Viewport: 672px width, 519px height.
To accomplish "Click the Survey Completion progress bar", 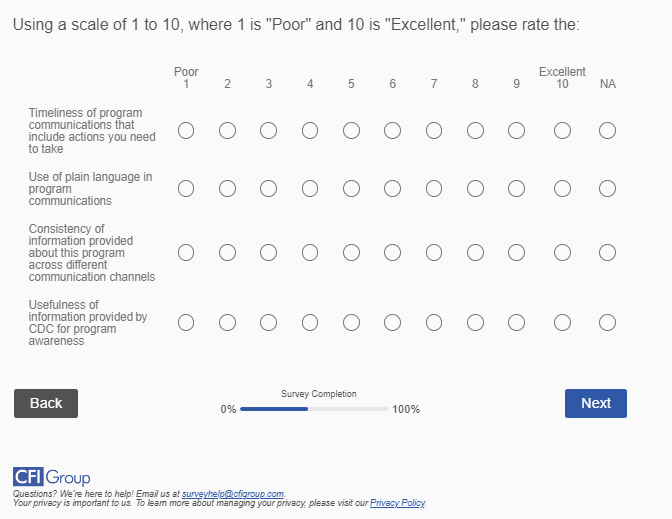I will tap(314, 409).
